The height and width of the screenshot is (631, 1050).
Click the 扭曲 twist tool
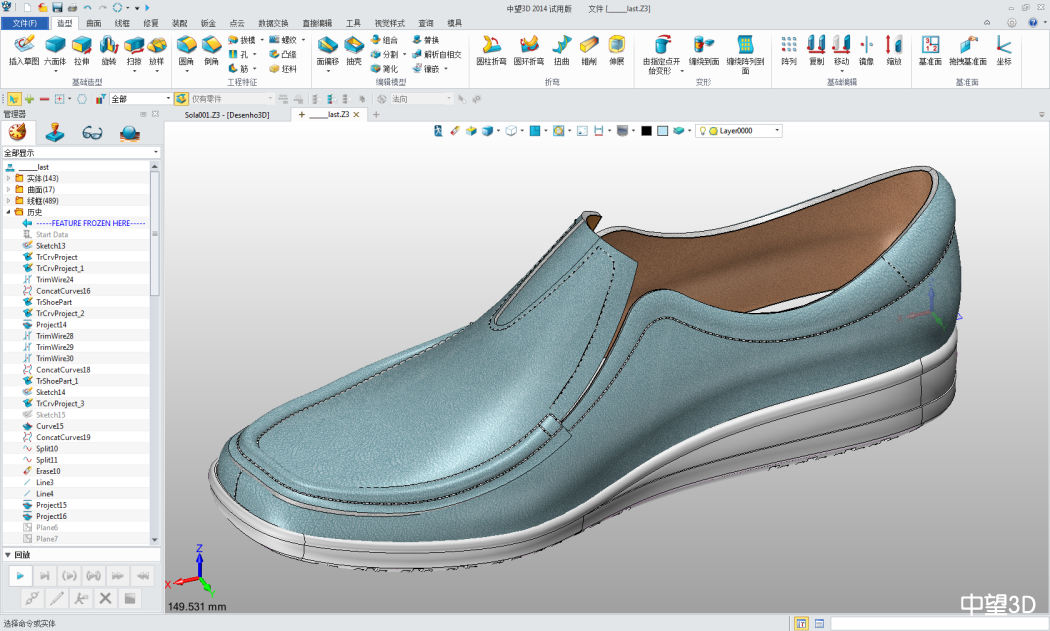(x=562, y=45)
